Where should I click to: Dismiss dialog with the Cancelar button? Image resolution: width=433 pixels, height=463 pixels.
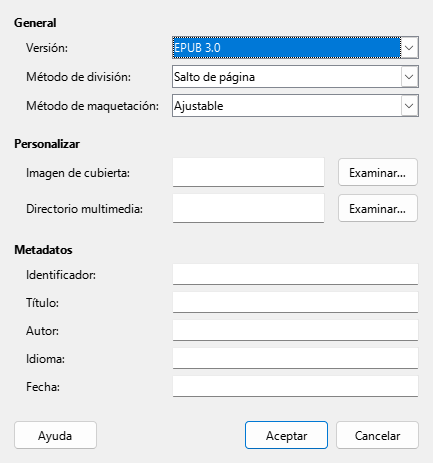click(377, 435)
